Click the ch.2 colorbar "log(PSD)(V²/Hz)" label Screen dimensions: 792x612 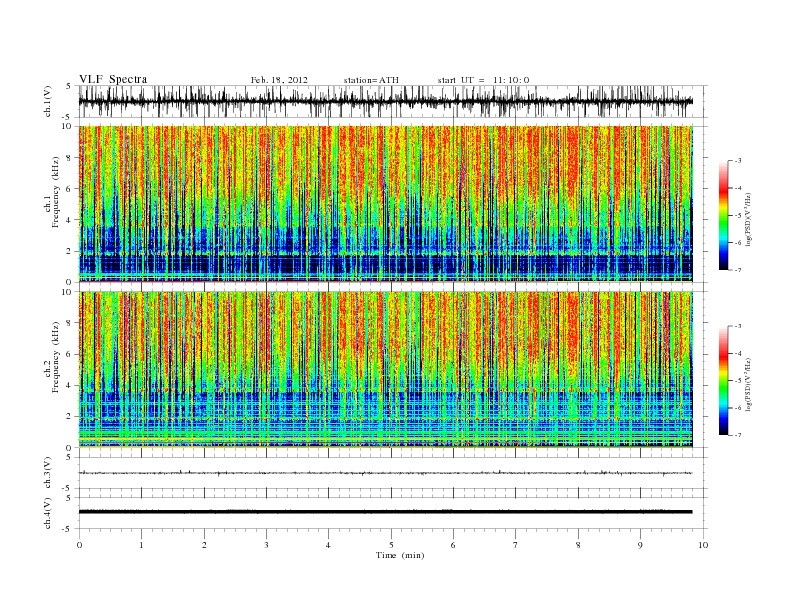pos(748,384)
